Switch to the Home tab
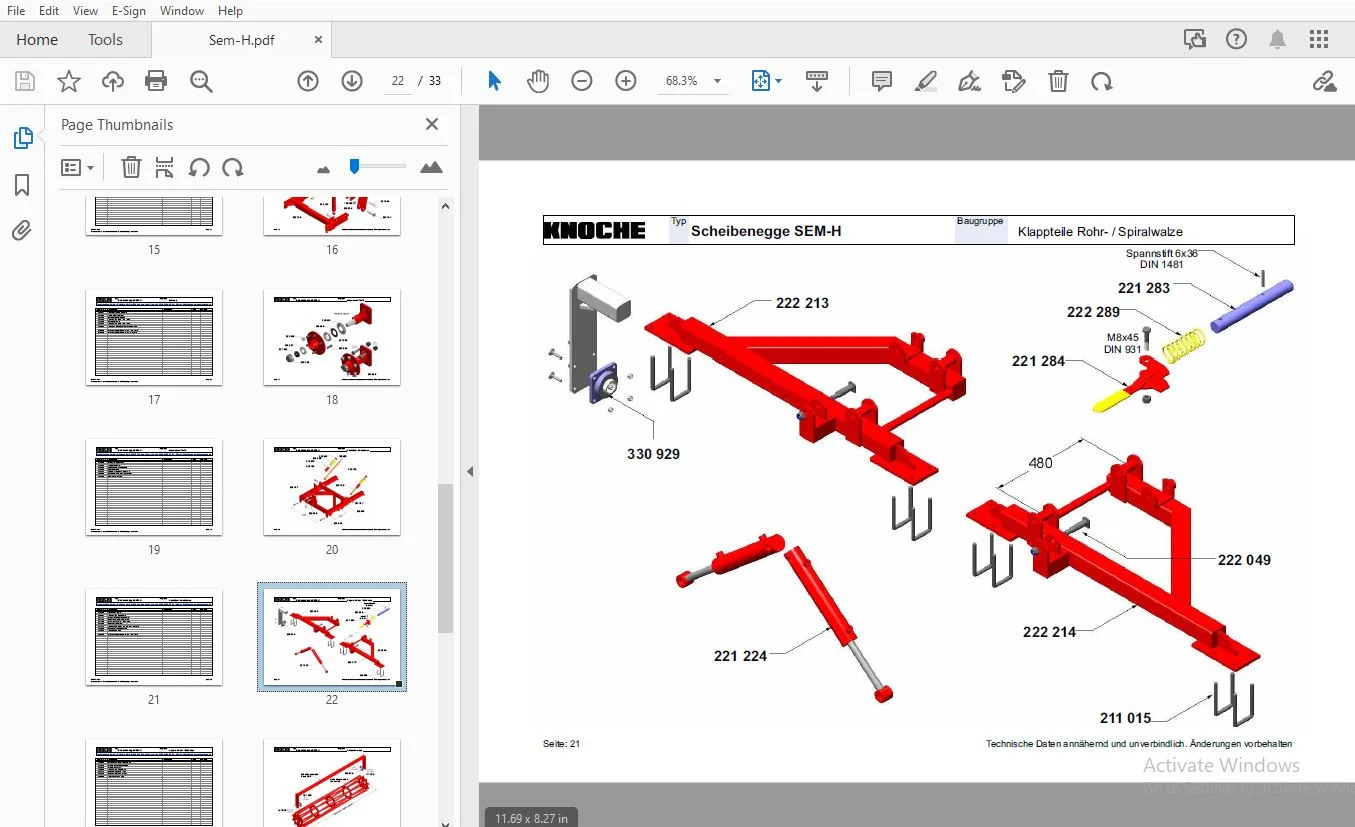Image resolution: width=1355 pixels, height=827 pixels. pyautogui.click(x=37, y=40)
